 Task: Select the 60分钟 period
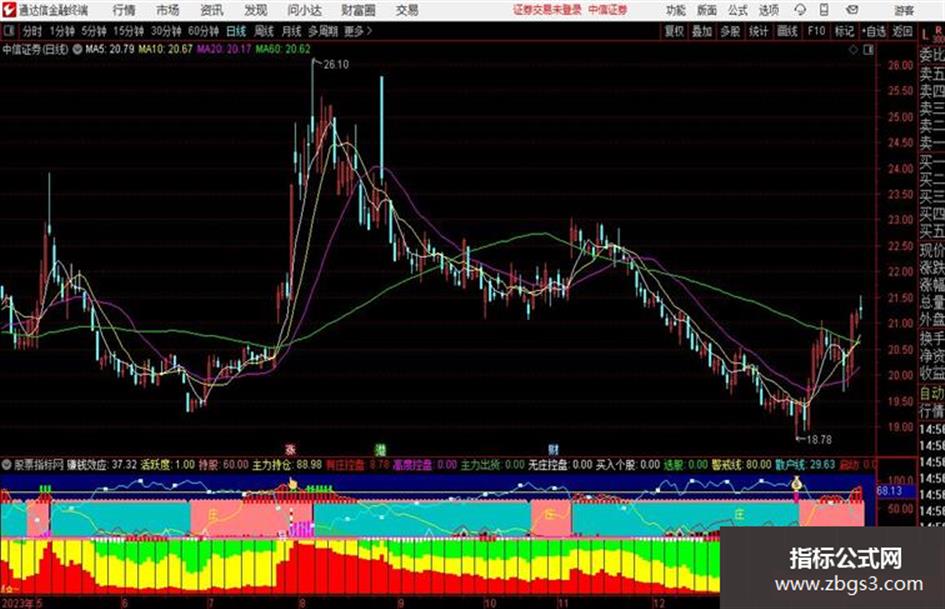pos(204,31)
